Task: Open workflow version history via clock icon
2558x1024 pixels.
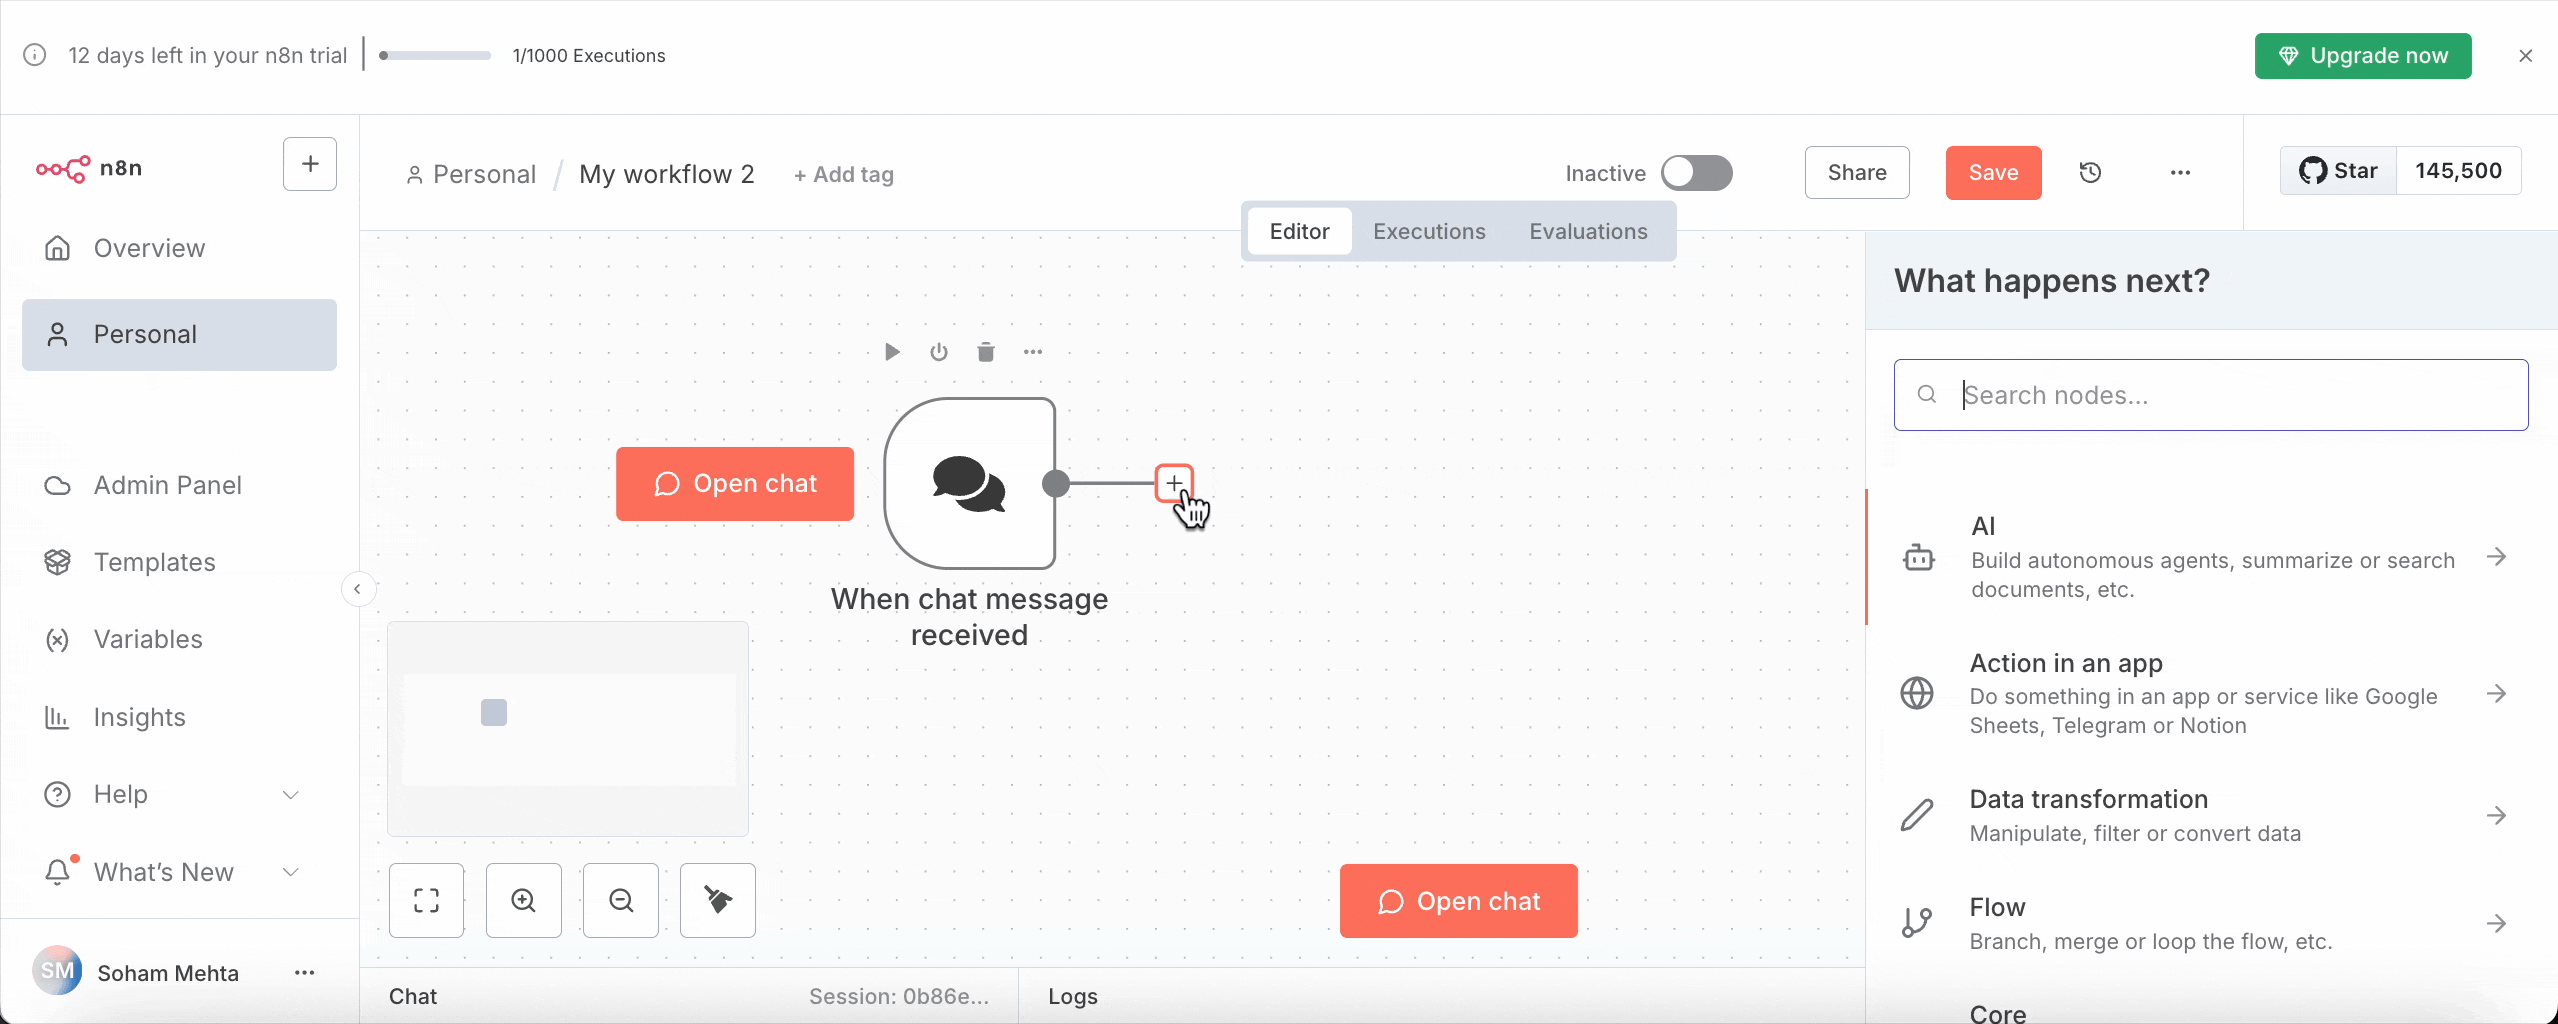Action: [x=2092, y=172]
